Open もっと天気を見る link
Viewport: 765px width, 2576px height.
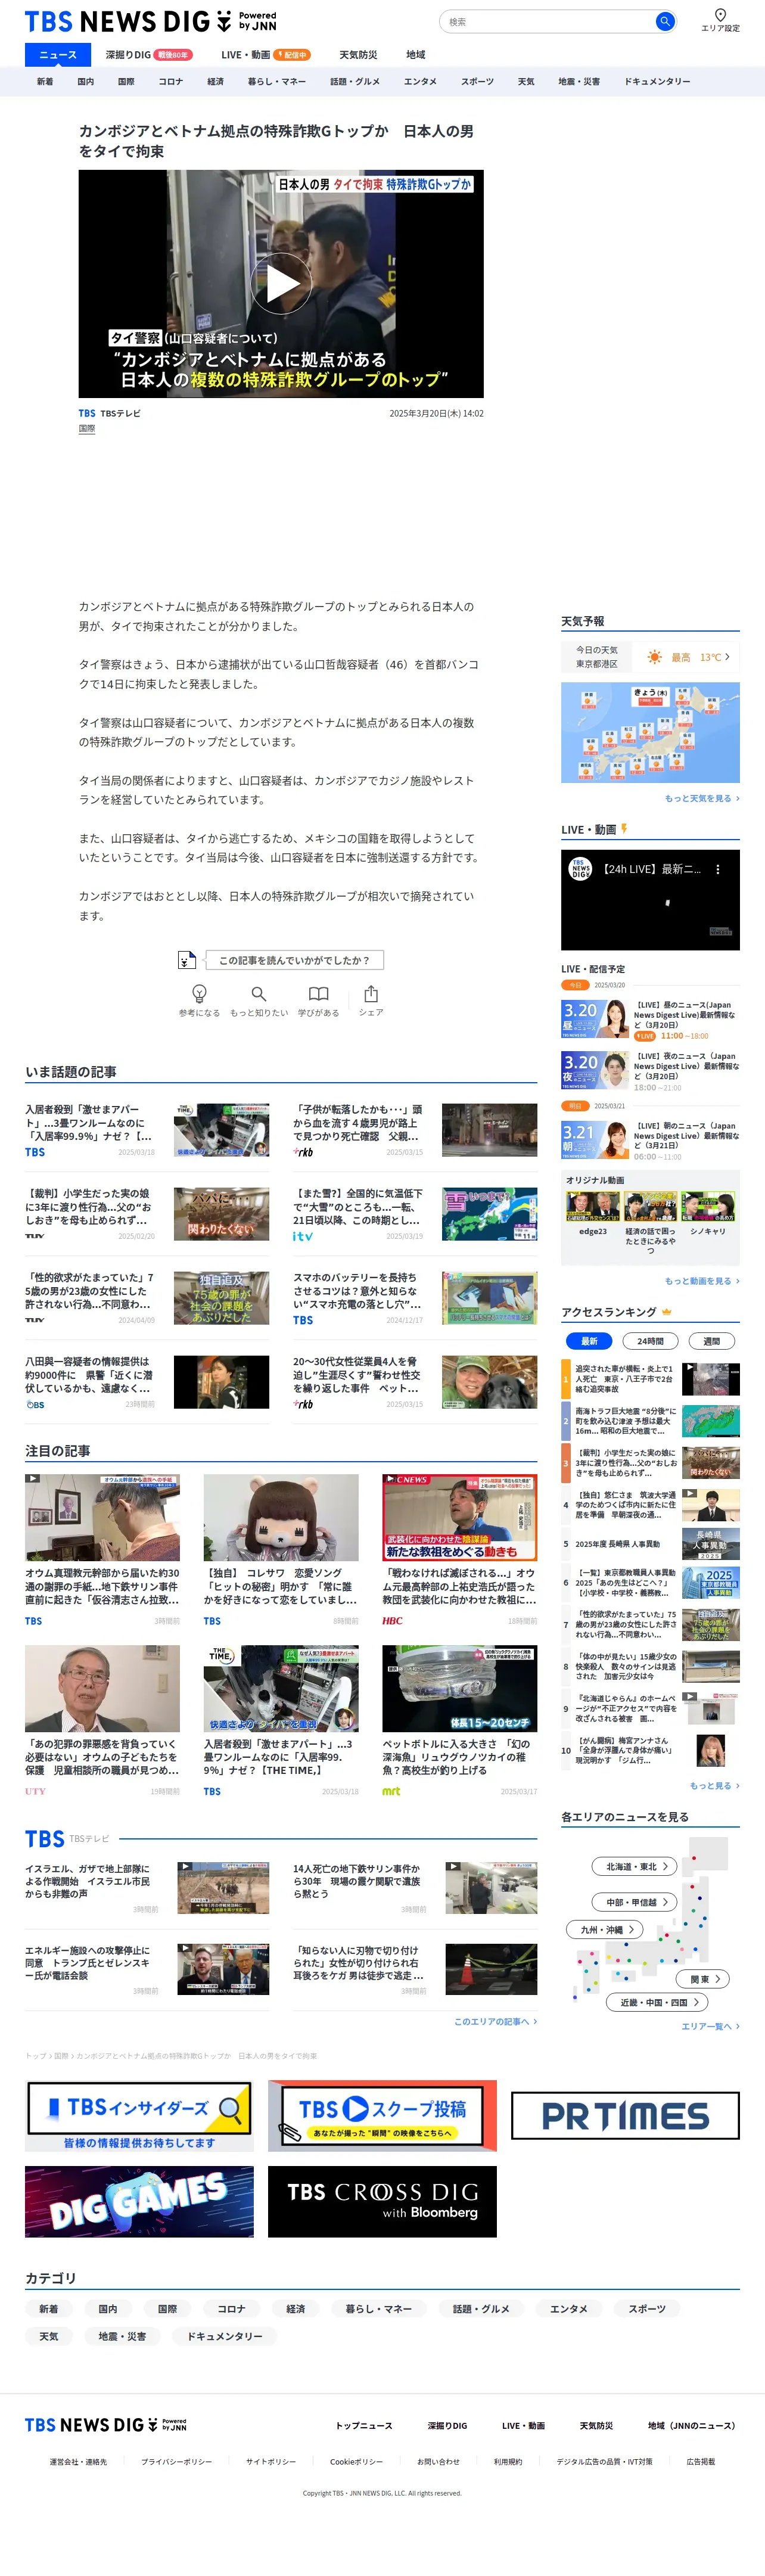click(702, 798)
